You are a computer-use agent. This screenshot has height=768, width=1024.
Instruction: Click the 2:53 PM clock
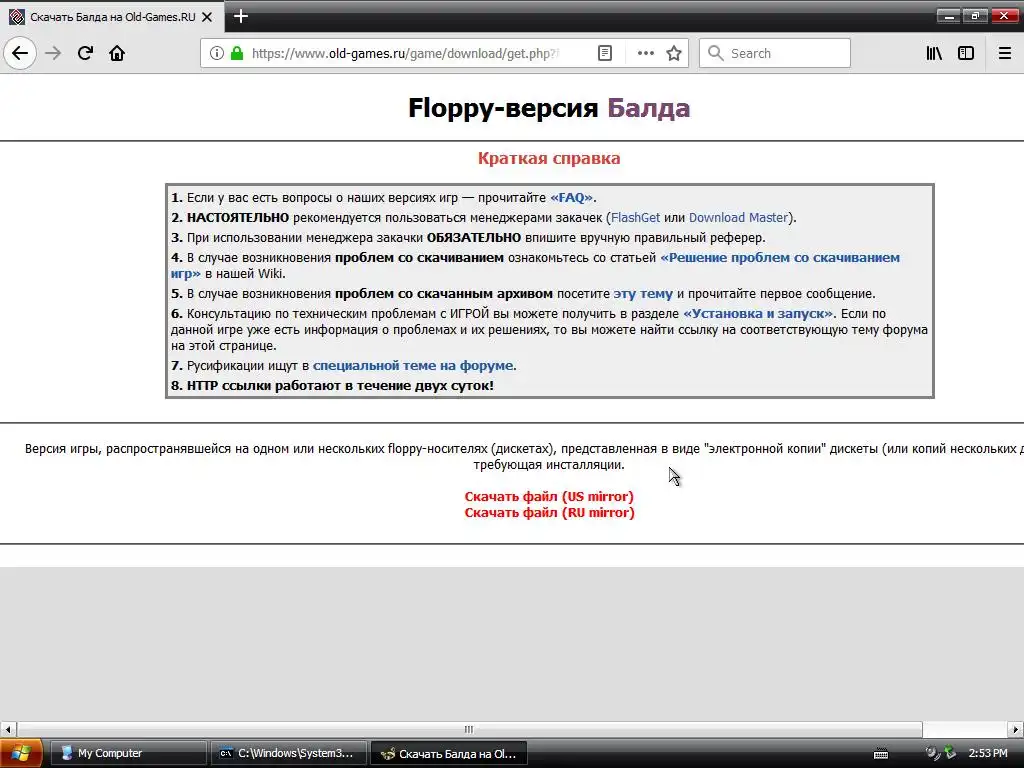[987, 753]
